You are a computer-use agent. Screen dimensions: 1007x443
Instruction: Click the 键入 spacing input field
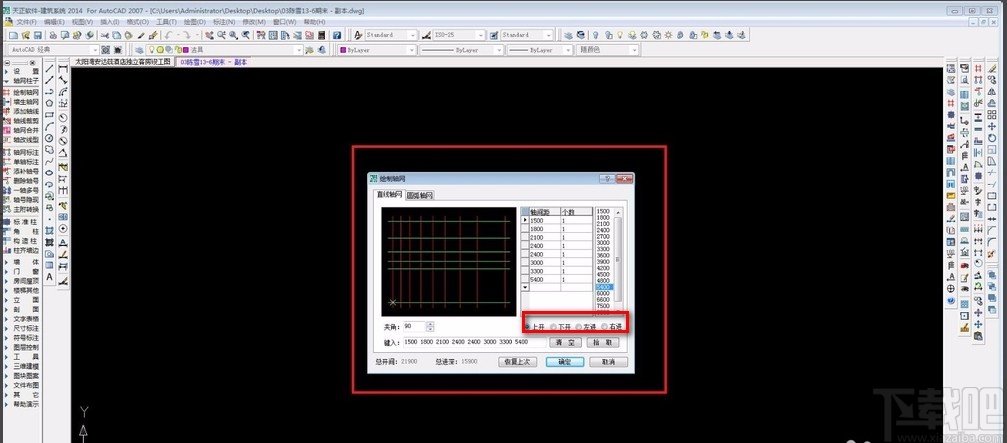point(475,342)
